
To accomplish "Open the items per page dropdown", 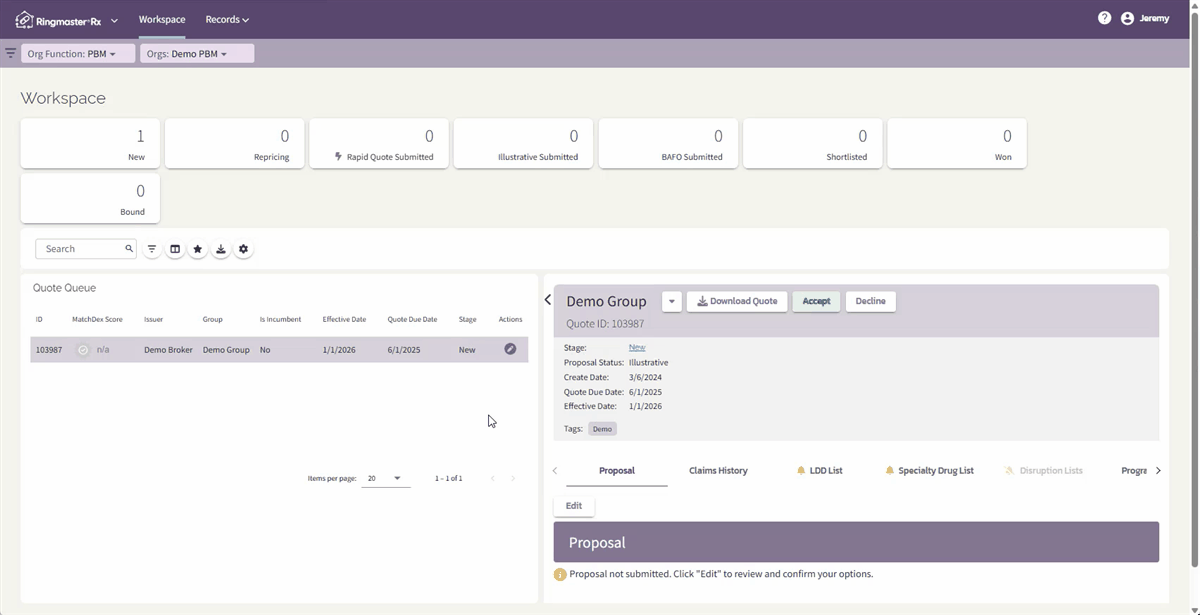I will (x=383, y=478).
